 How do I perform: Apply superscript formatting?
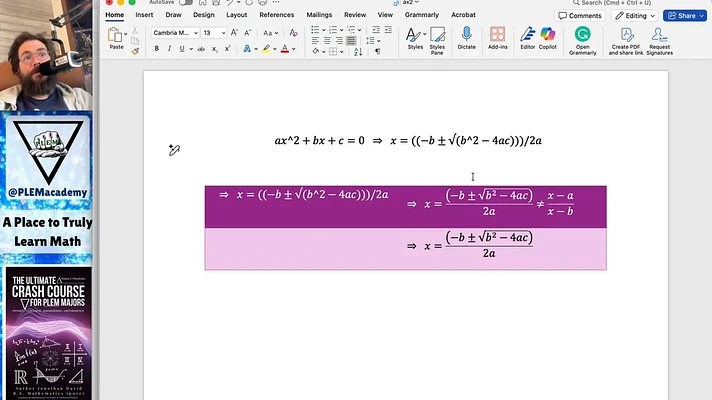pyautogui.click(x=227, y=49)
